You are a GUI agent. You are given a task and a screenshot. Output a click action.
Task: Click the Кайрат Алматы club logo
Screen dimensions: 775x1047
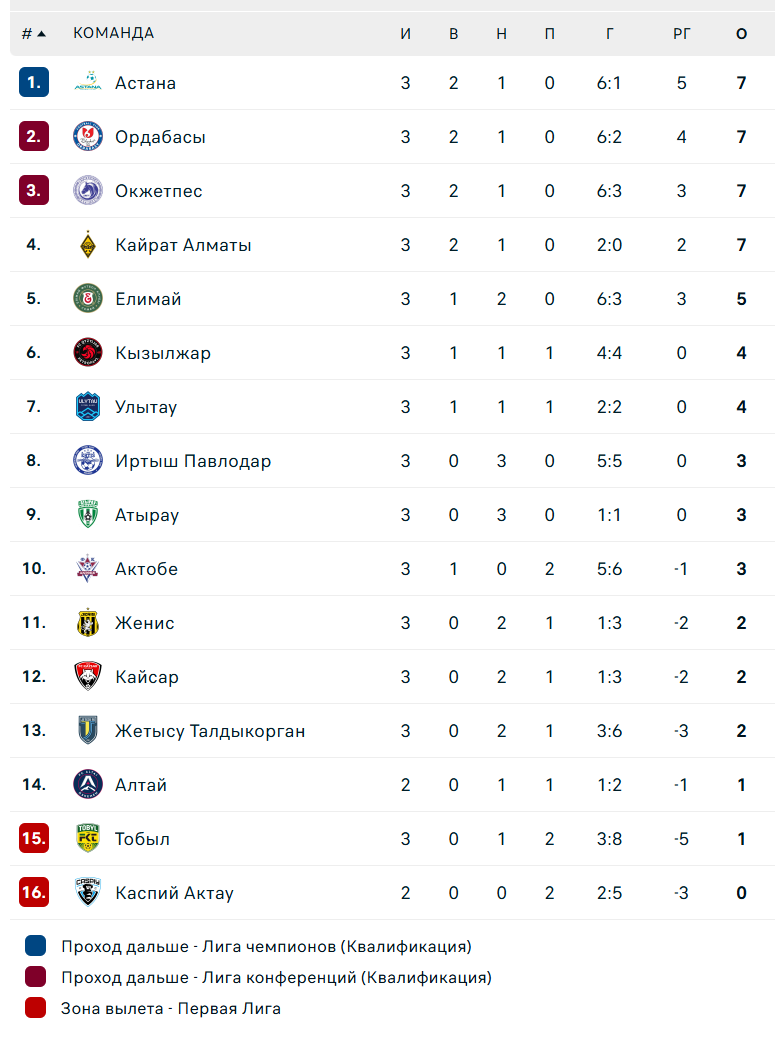[88, 245]
